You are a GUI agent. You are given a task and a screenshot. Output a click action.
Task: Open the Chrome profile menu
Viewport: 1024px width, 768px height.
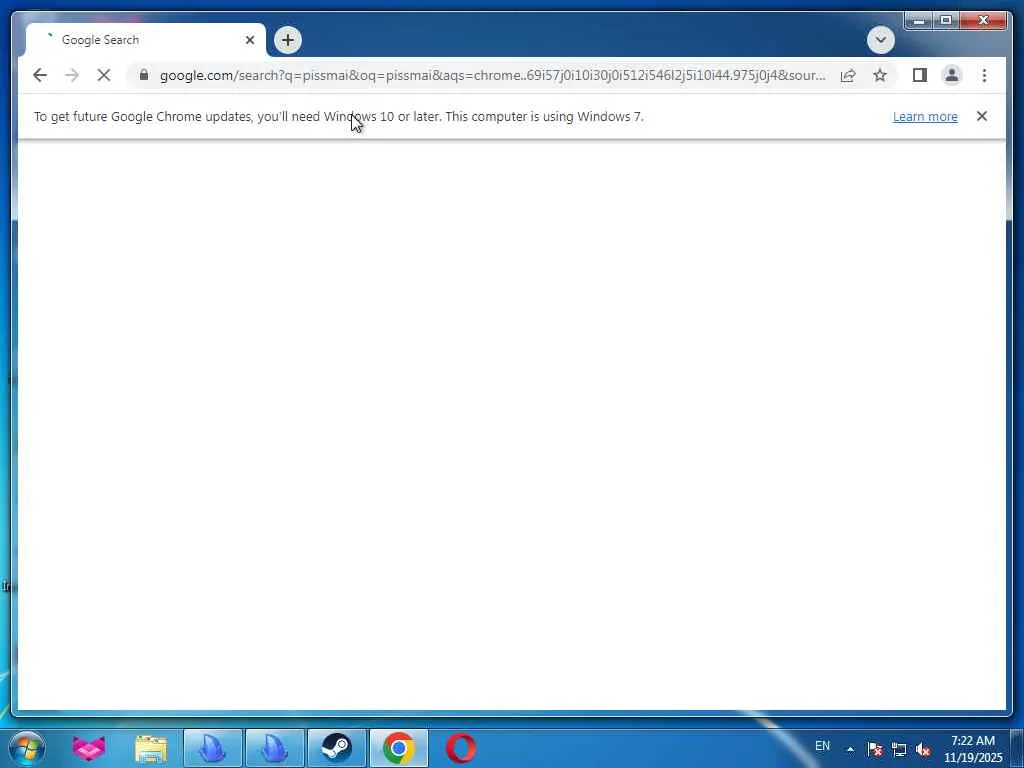click(952, 75)
